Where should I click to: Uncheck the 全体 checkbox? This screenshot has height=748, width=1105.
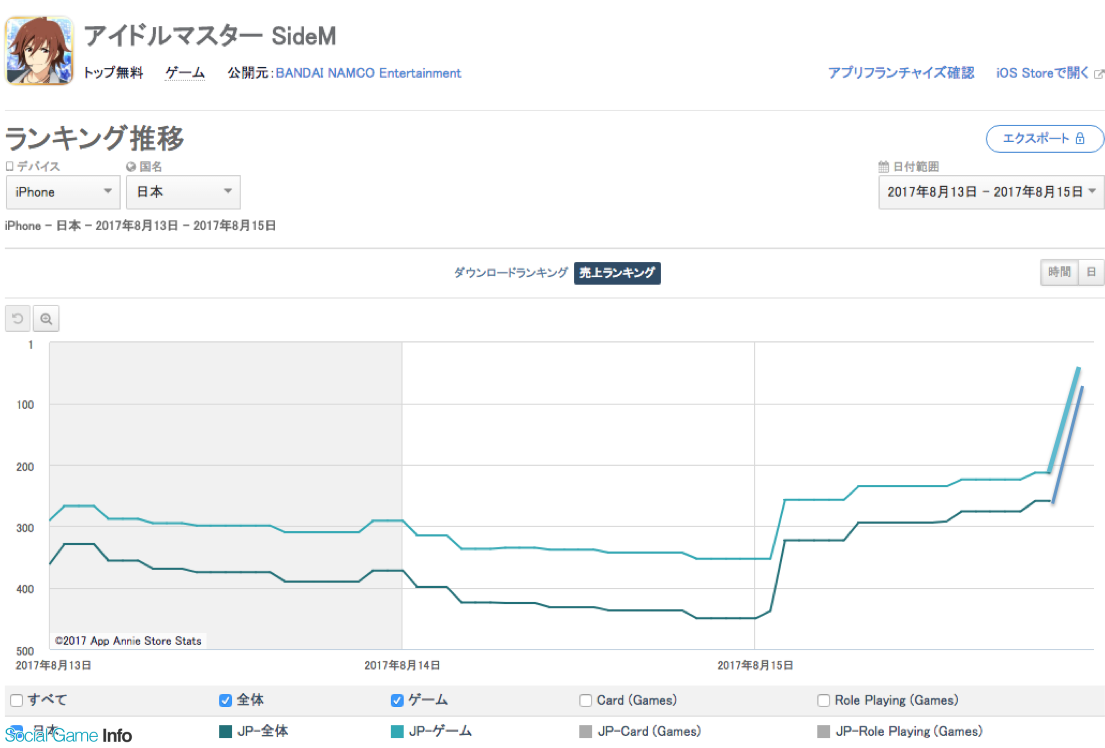click(x=226, y=700)
